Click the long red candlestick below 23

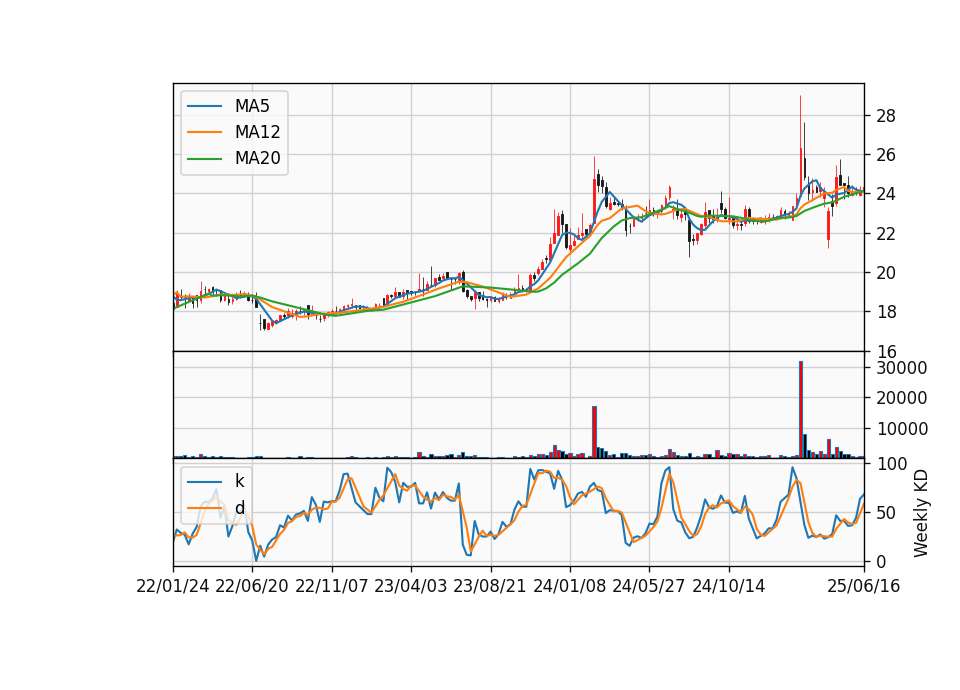pos(828,225)
